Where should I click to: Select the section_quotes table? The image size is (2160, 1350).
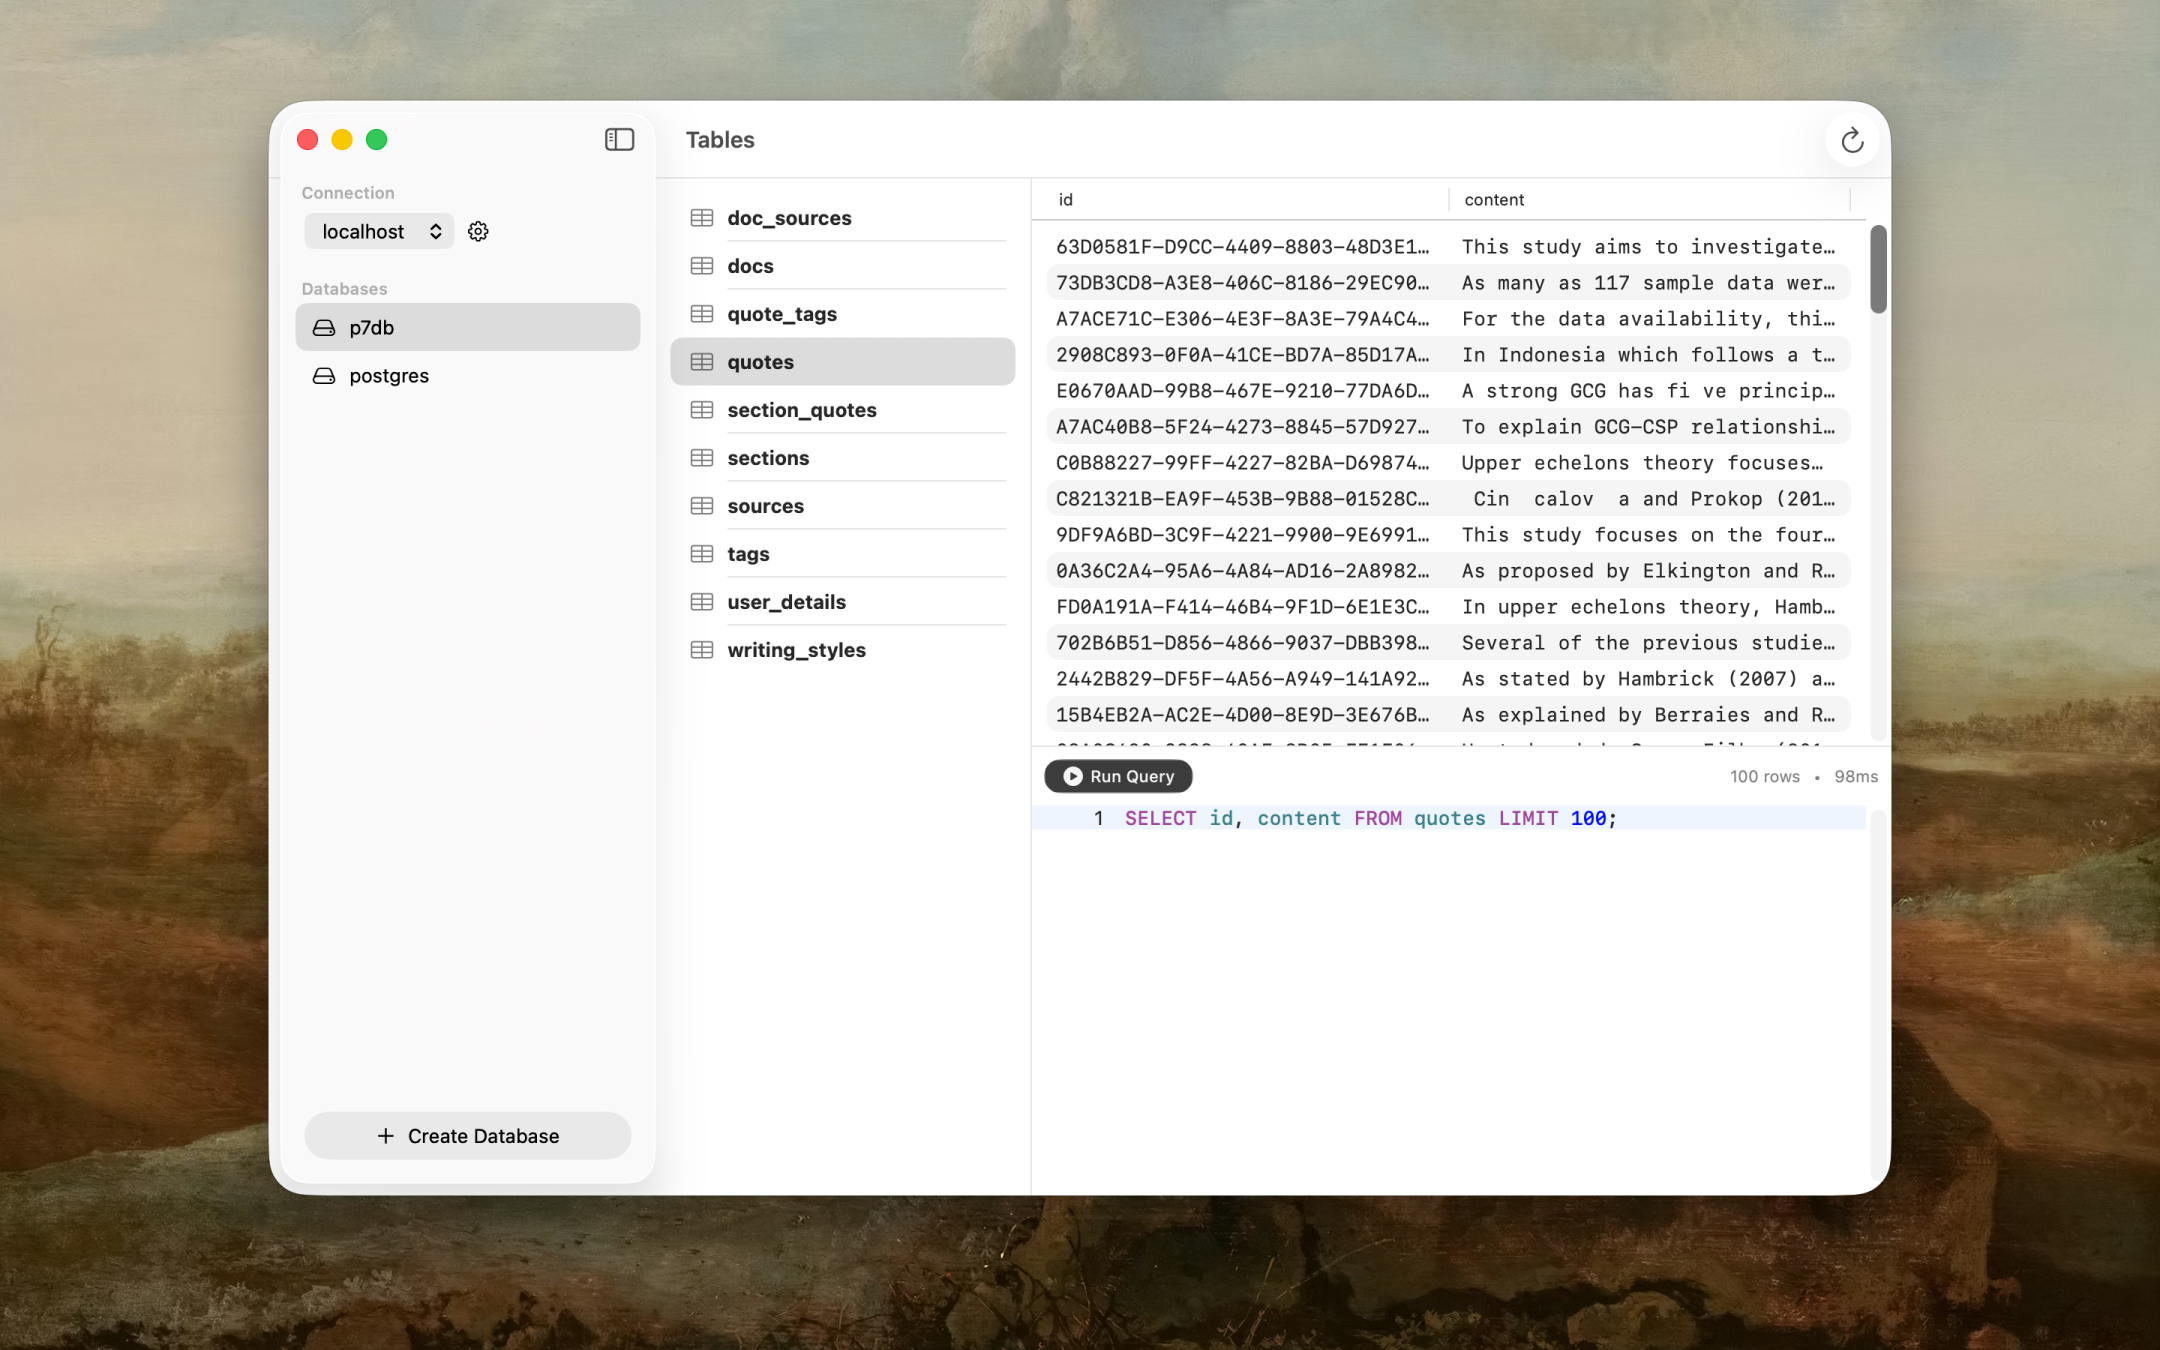pos(801,409)
